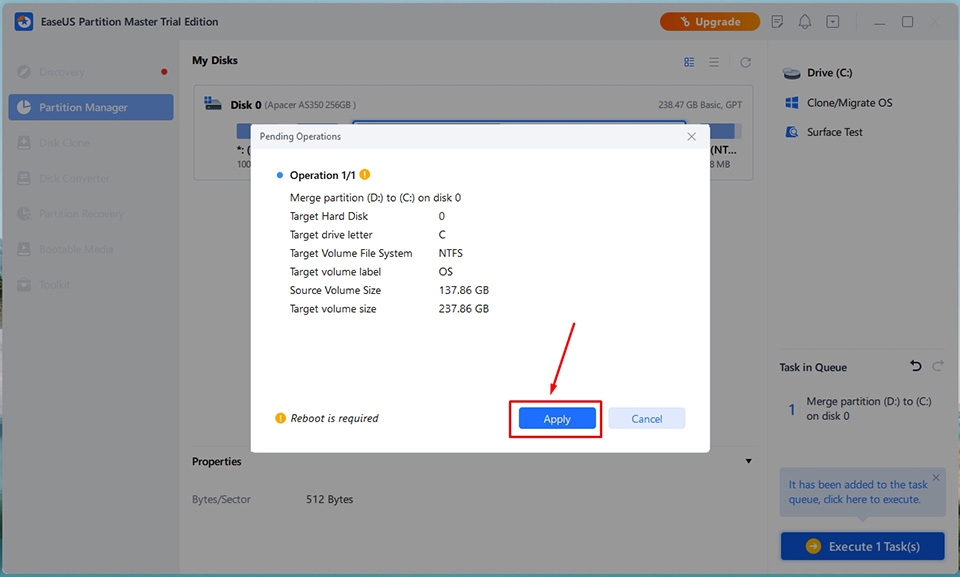Close the Pending Operations dialog
The height and width of the screenshot is (577, 960).
[691, 137]
